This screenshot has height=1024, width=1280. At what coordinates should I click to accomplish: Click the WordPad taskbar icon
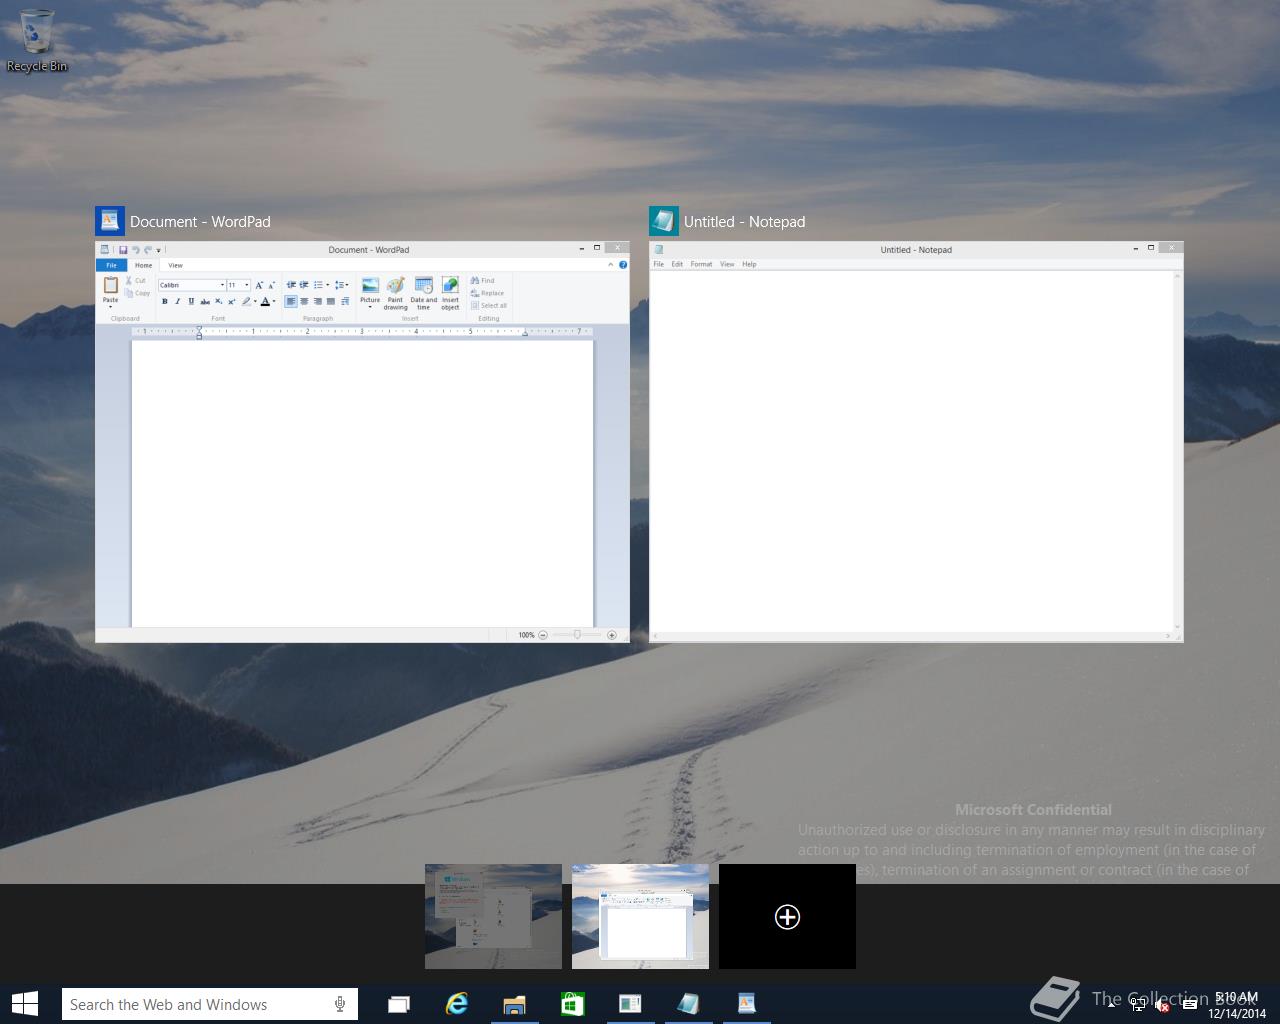click(746, 1004)
